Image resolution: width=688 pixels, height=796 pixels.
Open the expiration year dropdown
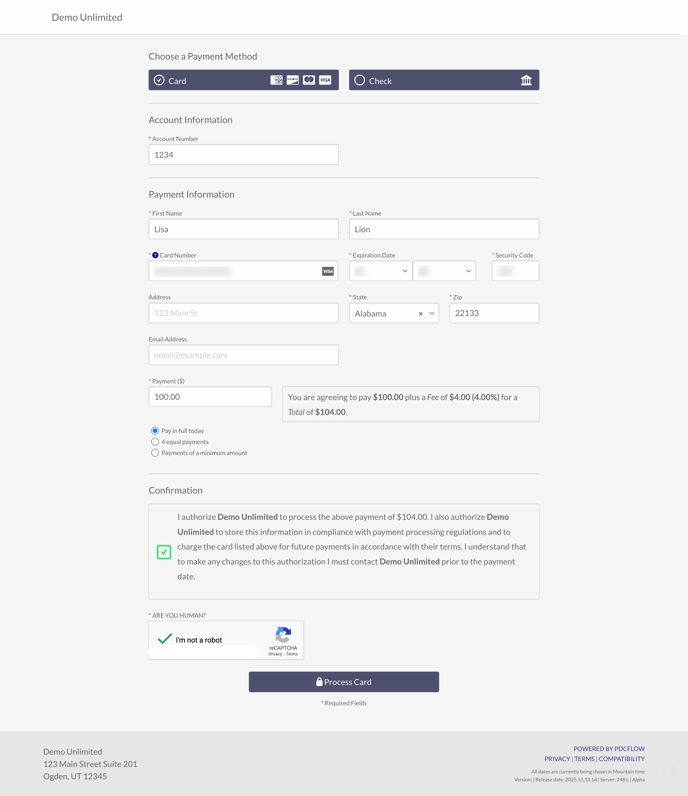(444, 271)
